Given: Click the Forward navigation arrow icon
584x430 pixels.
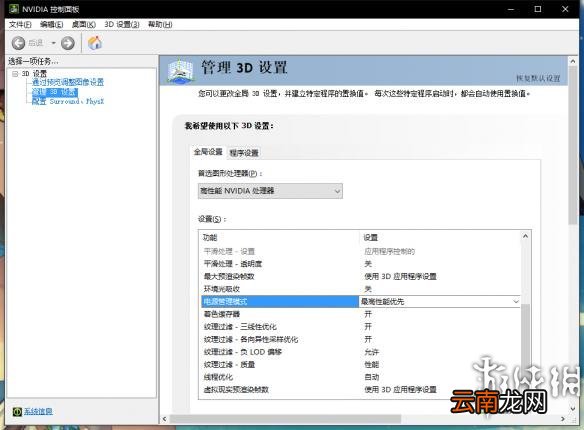Looking at the screenshot, I should click(67, 43).
